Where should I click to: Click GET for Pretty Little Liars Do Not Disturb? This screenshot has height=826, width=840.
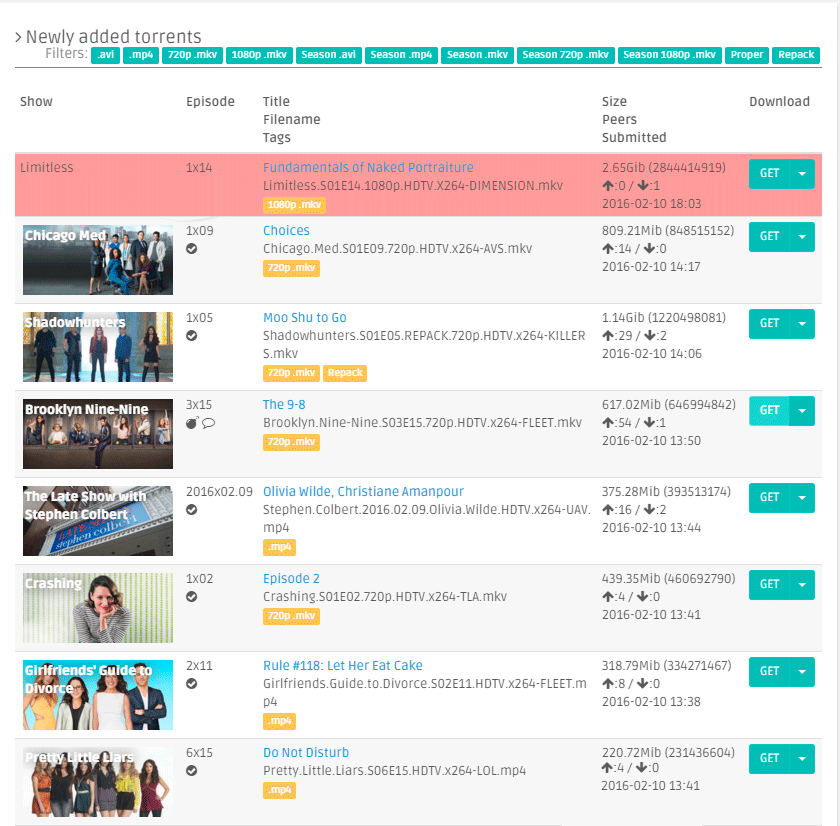coord(769,759)
